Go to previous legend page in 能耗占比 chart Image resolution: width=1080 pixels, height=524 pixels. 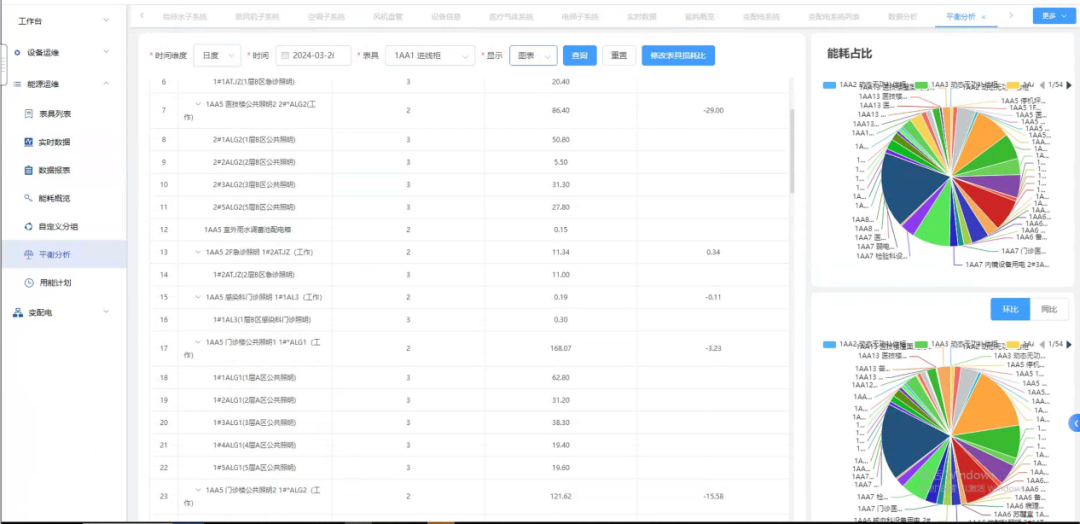point(1041,85)
